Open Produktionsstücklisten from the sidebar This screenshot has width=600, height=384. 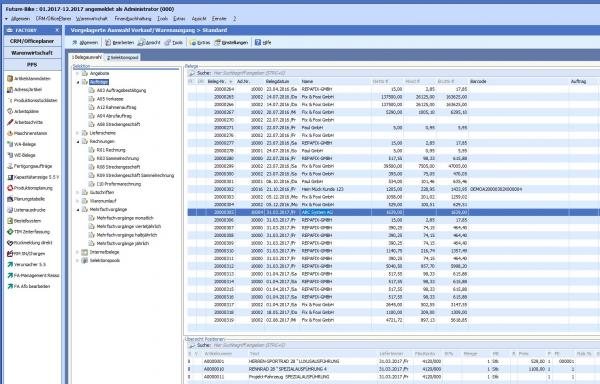coord(32,100)
